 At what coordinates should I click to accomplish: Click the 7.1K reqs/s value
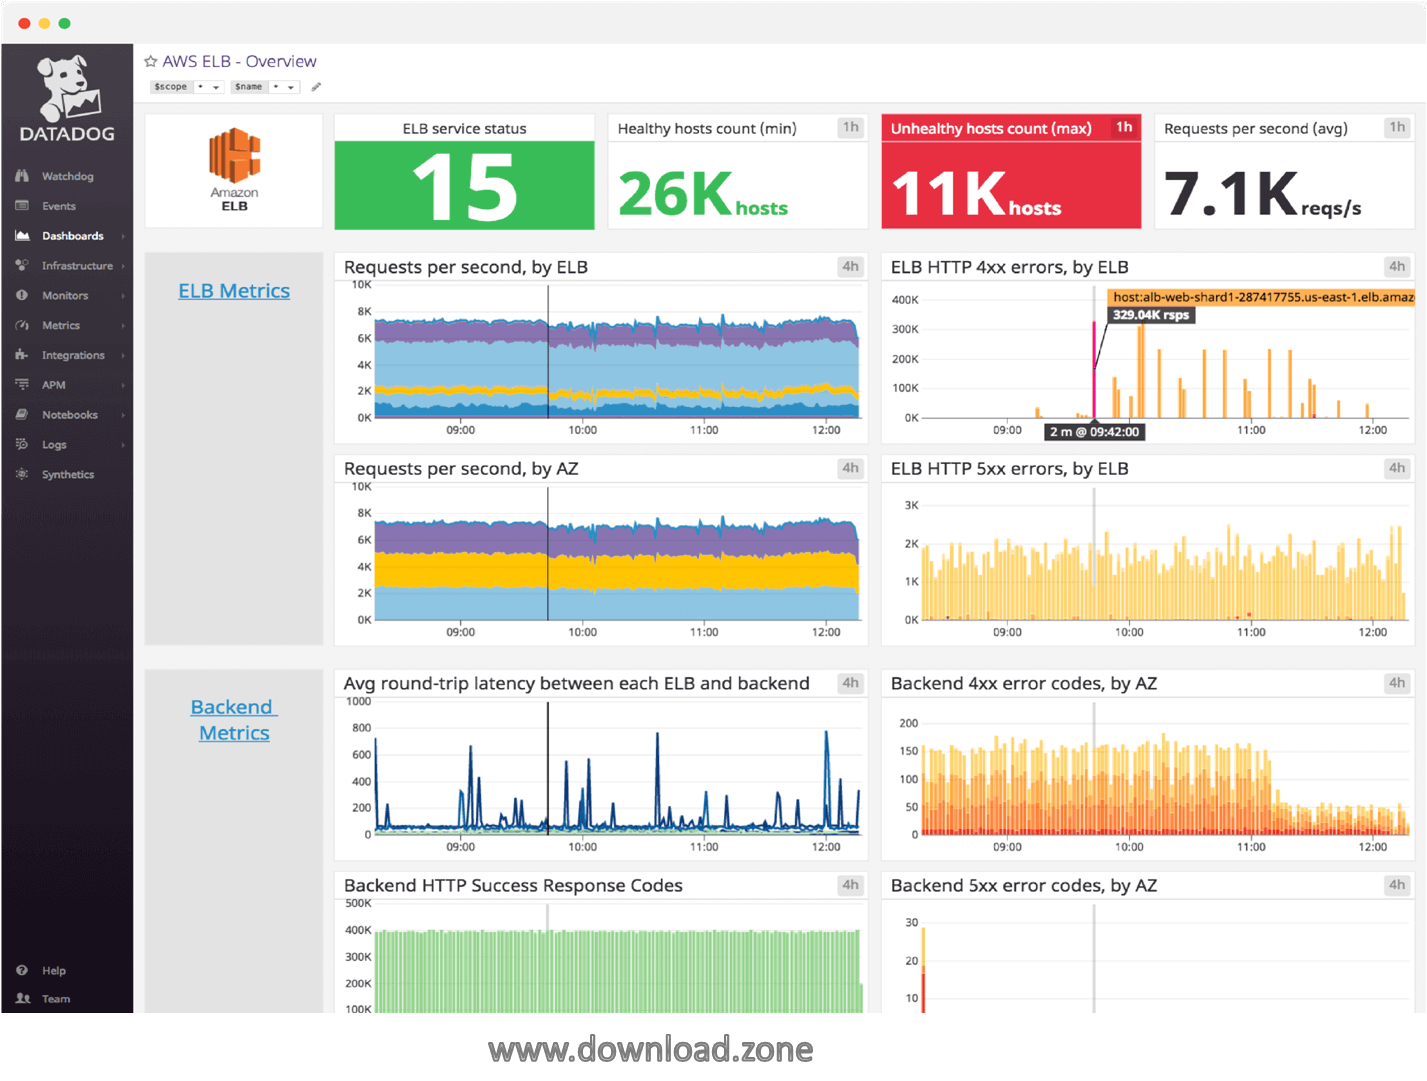(1262, 193)
